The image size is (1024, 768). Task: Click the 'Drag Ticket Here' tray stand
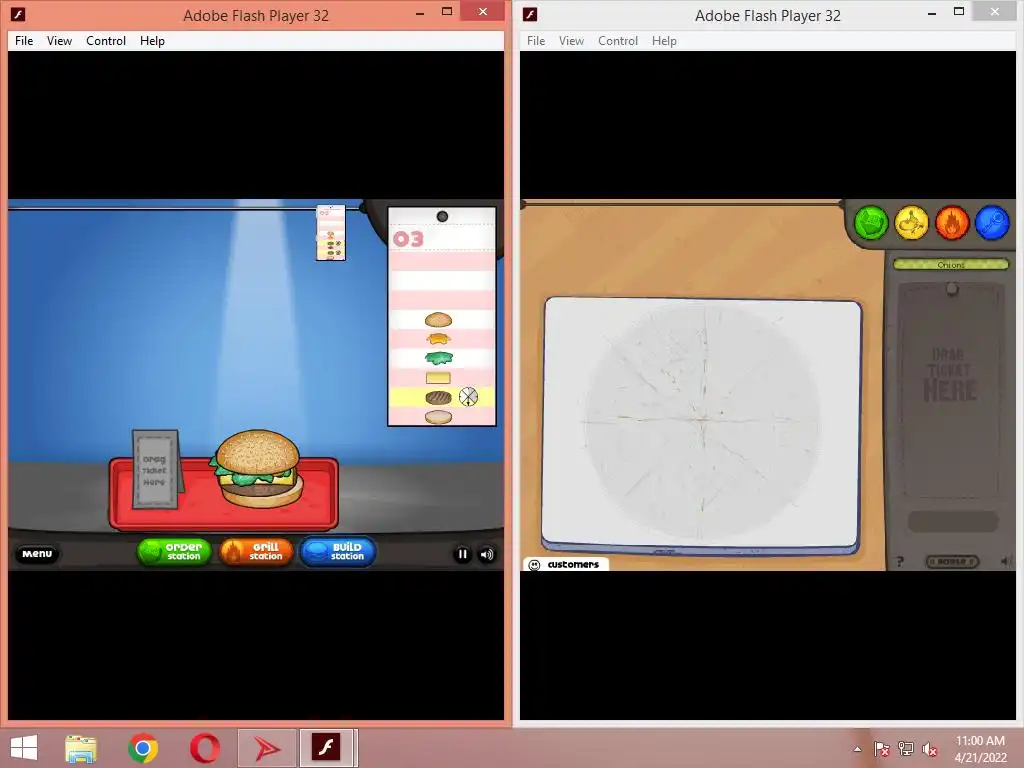click(157, 468)
